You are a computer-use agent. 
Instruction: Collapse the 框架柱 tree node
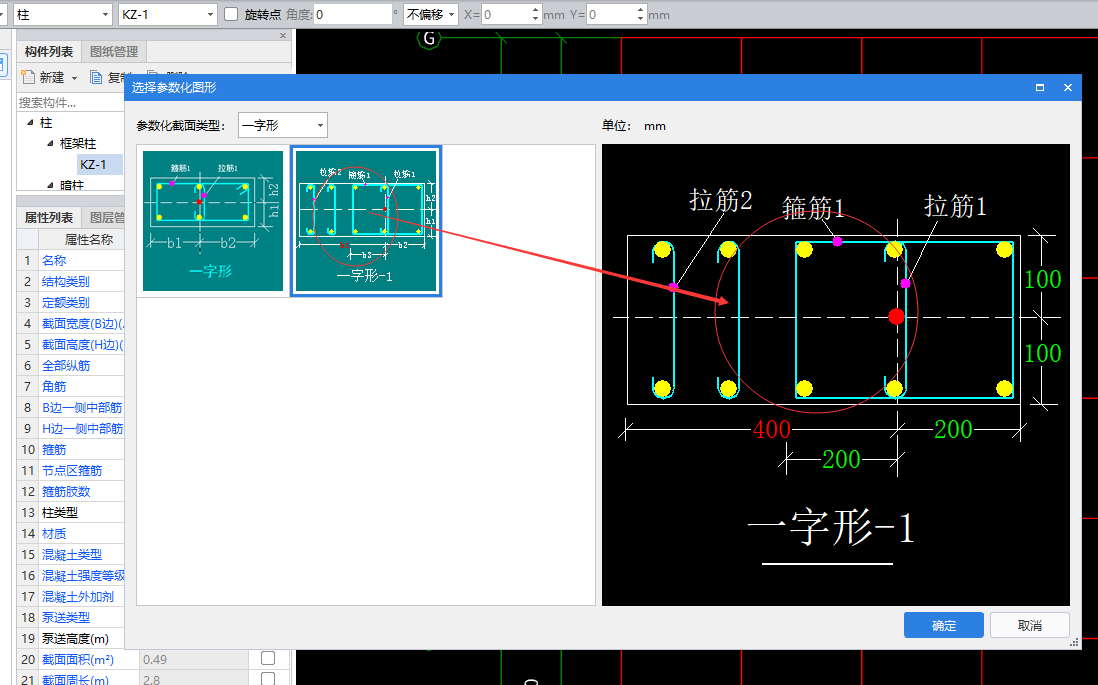[x=50, y=144]
